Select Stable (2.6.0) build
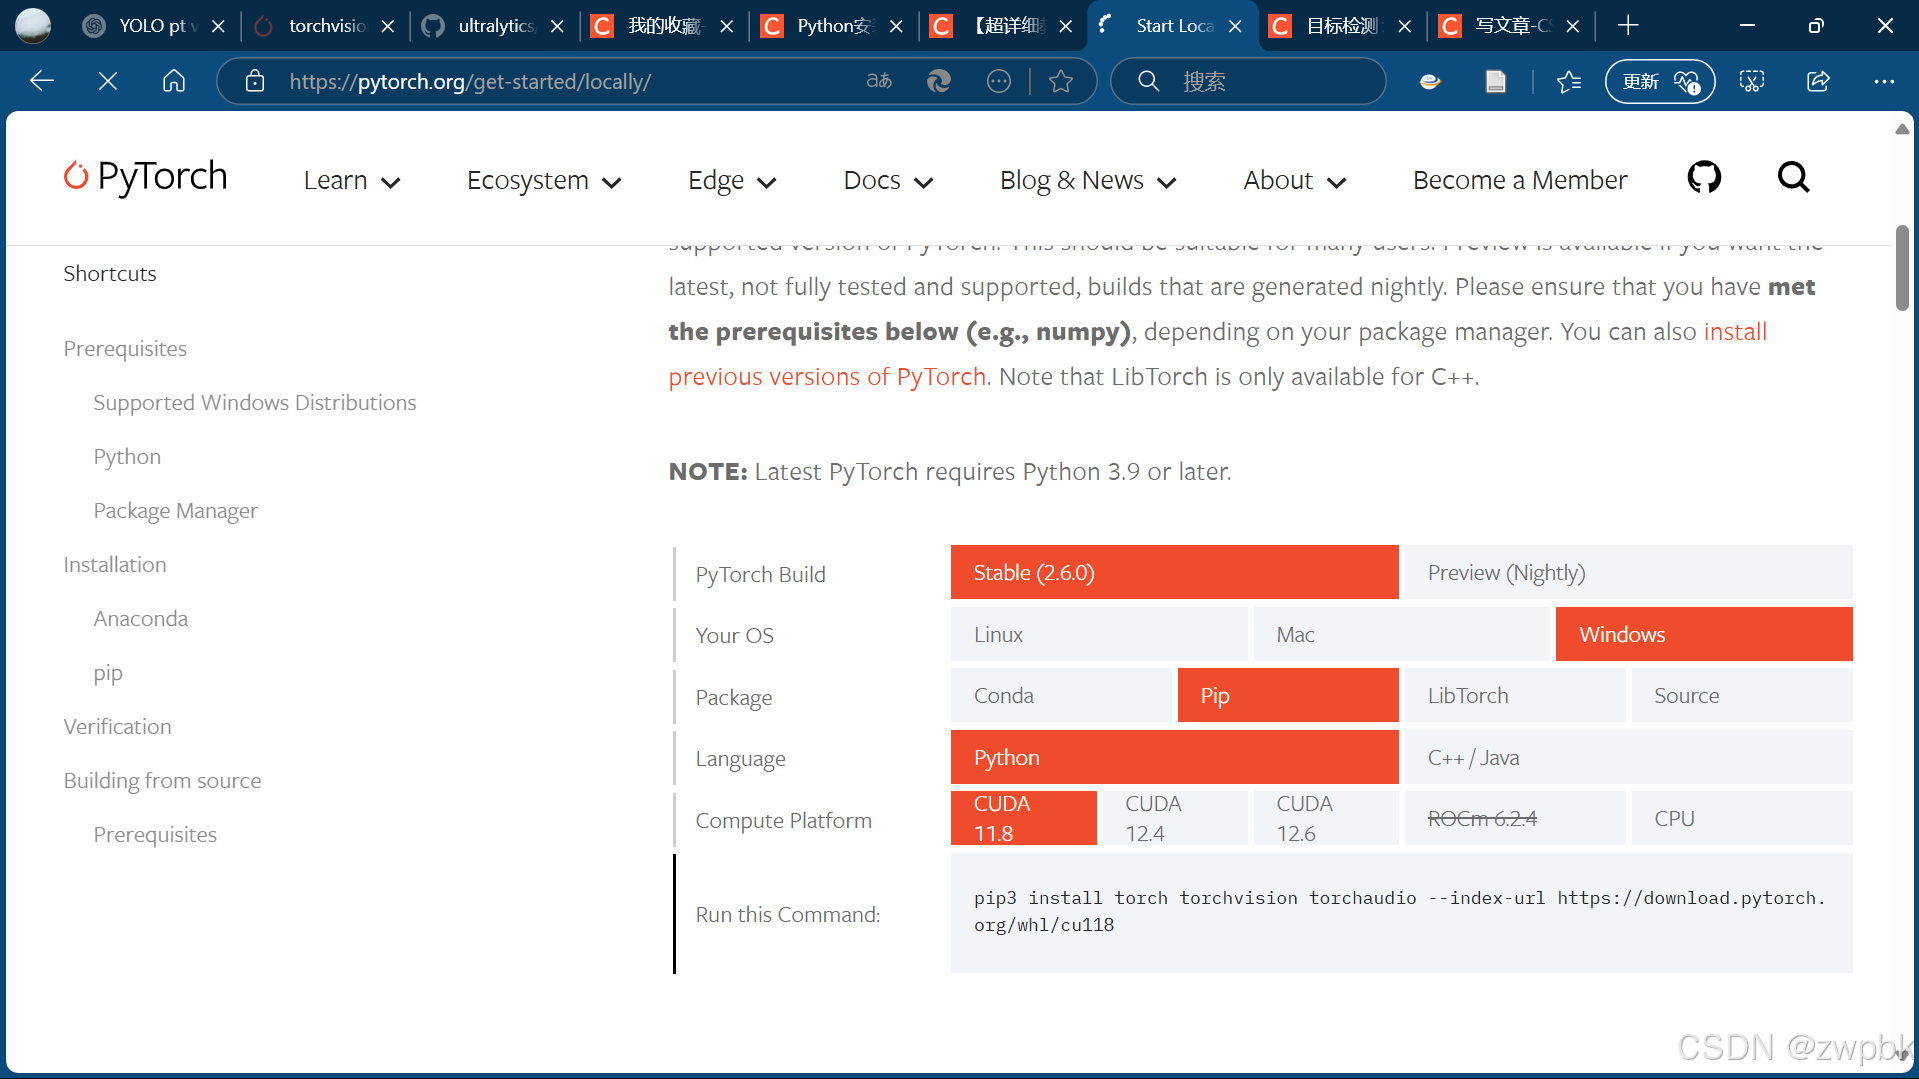1919x1079 pixels. (x=1174, y=572)
